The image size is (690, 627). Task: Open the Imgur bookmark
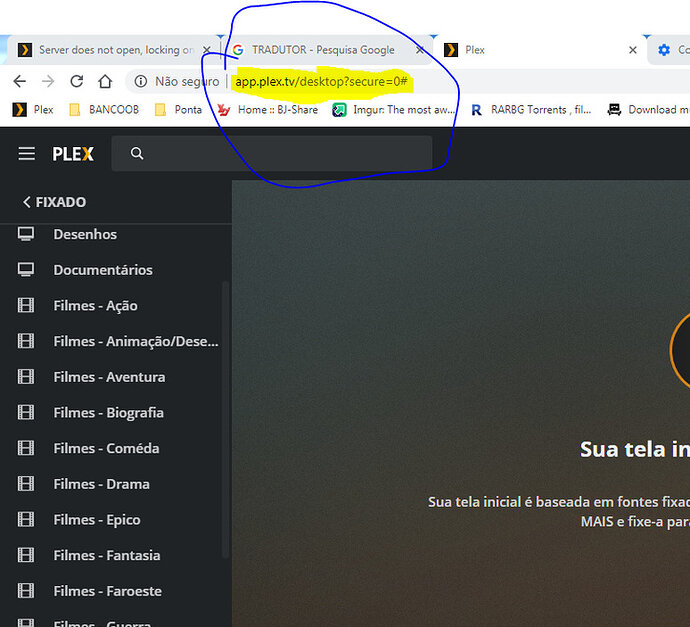tap(394, 110)
